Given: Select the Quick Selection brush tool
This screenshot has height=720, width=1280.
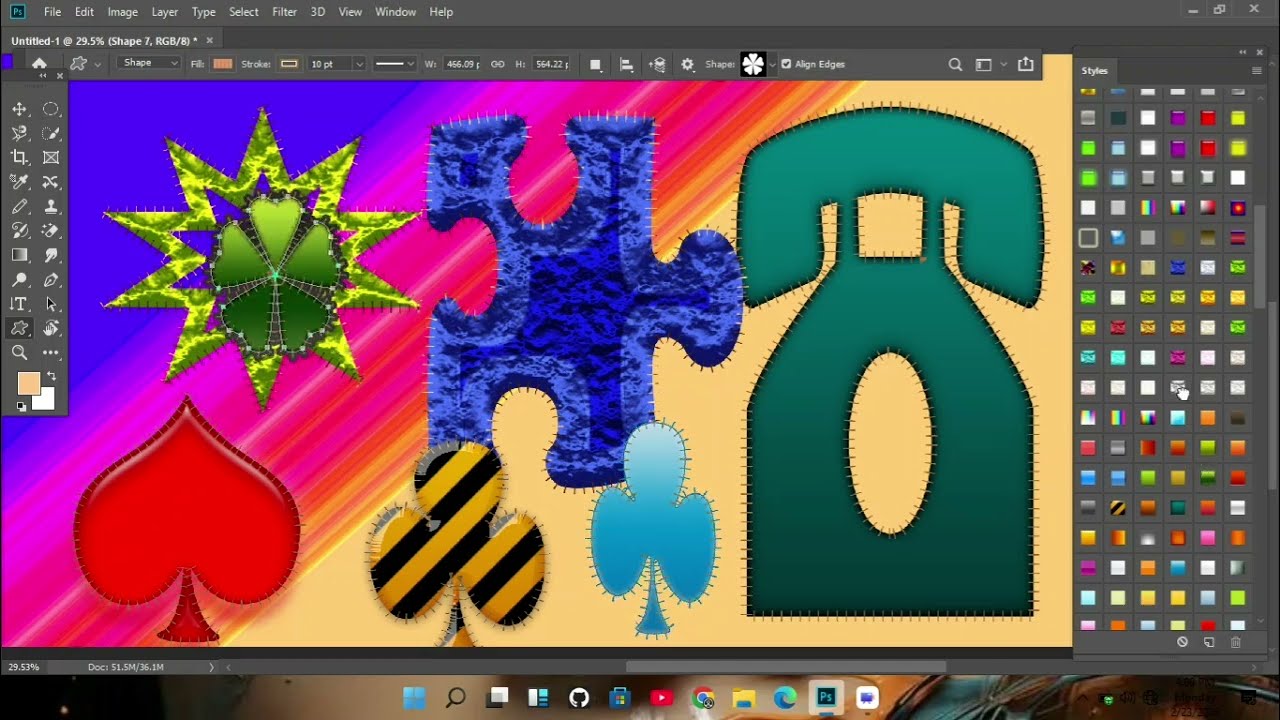Looking at the screenshot, I should (x=51, y=133).
